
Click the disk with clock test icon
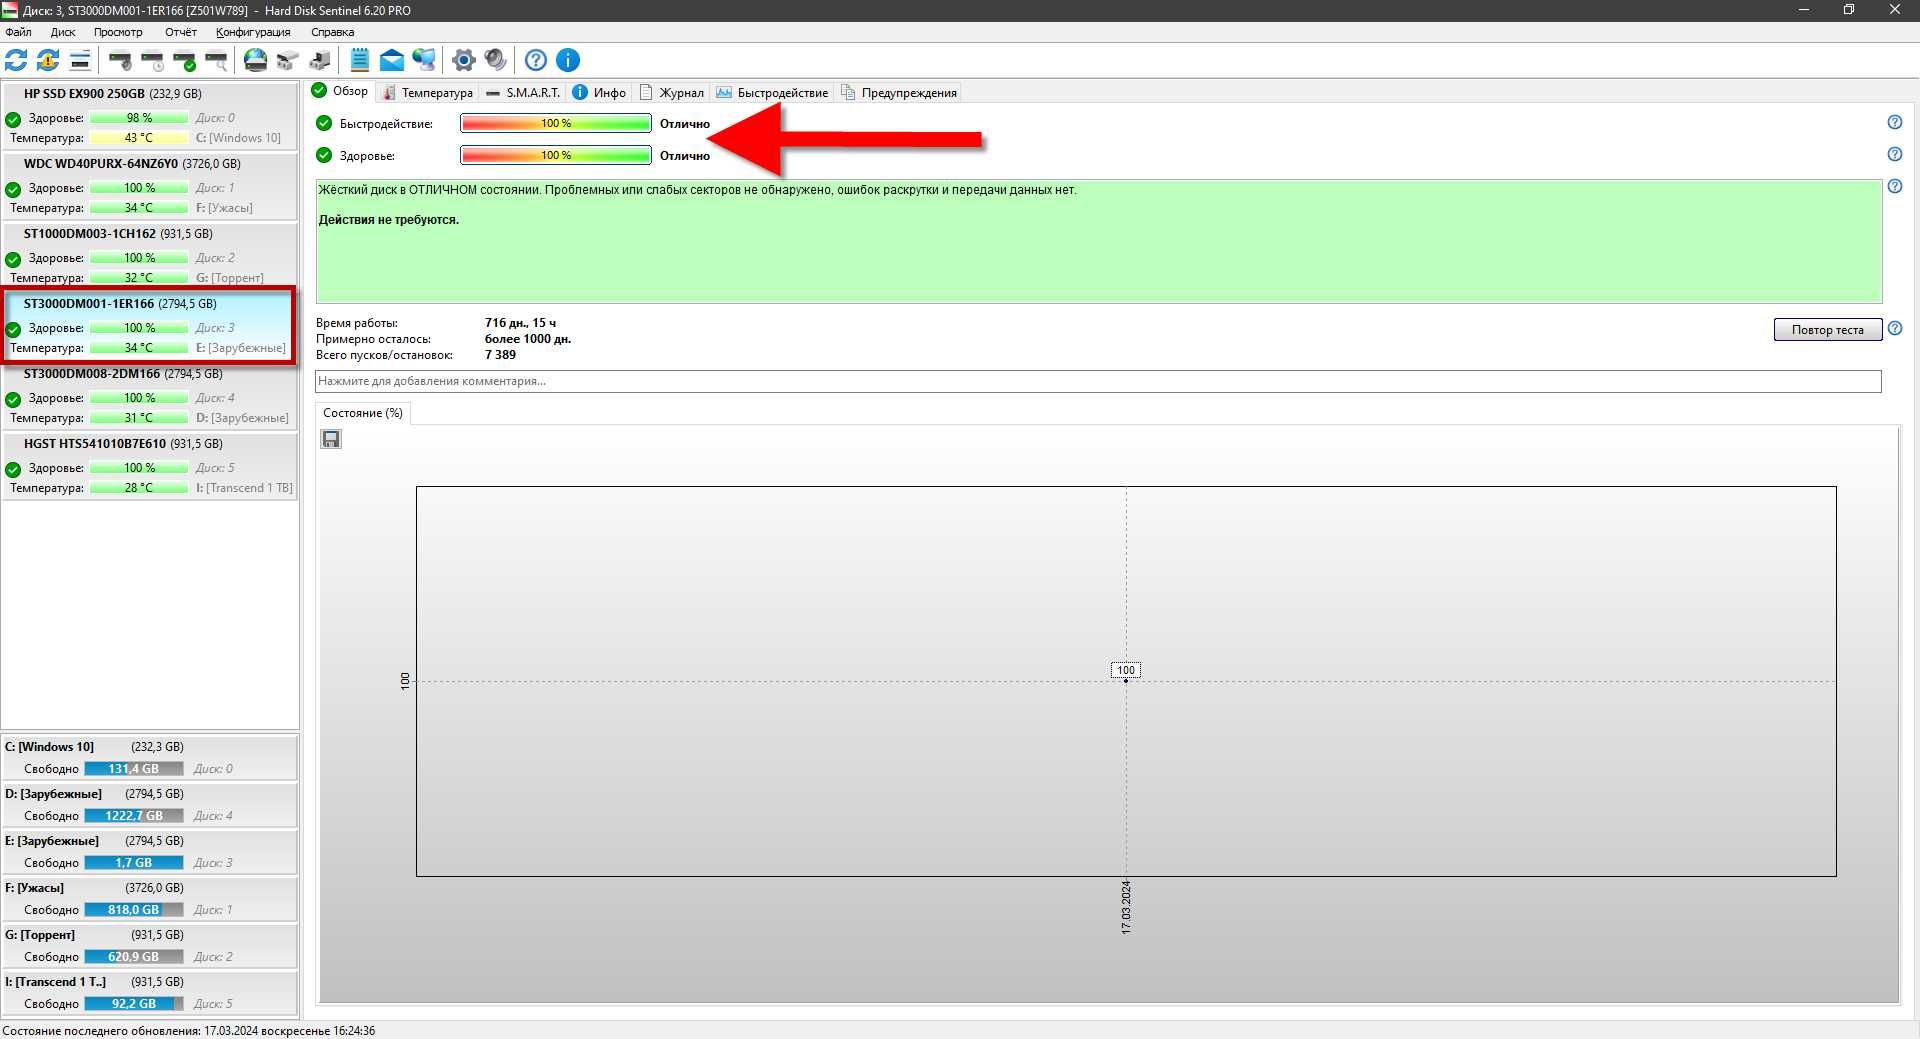[x=152, y=60]
